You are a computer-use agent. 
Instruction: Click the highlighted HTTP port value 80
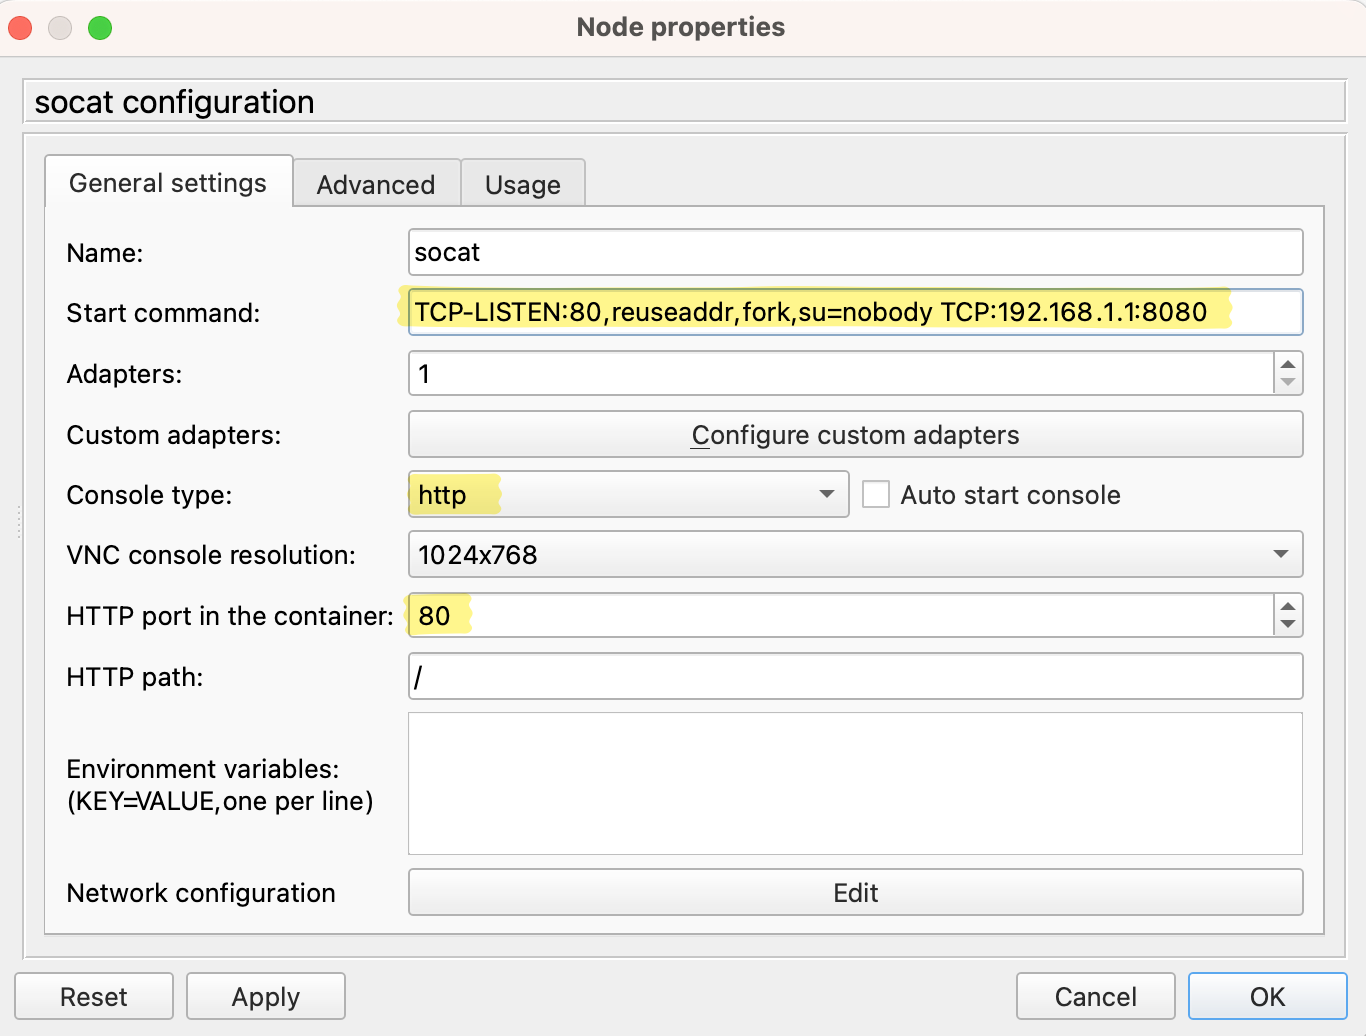tap(437, 616)
